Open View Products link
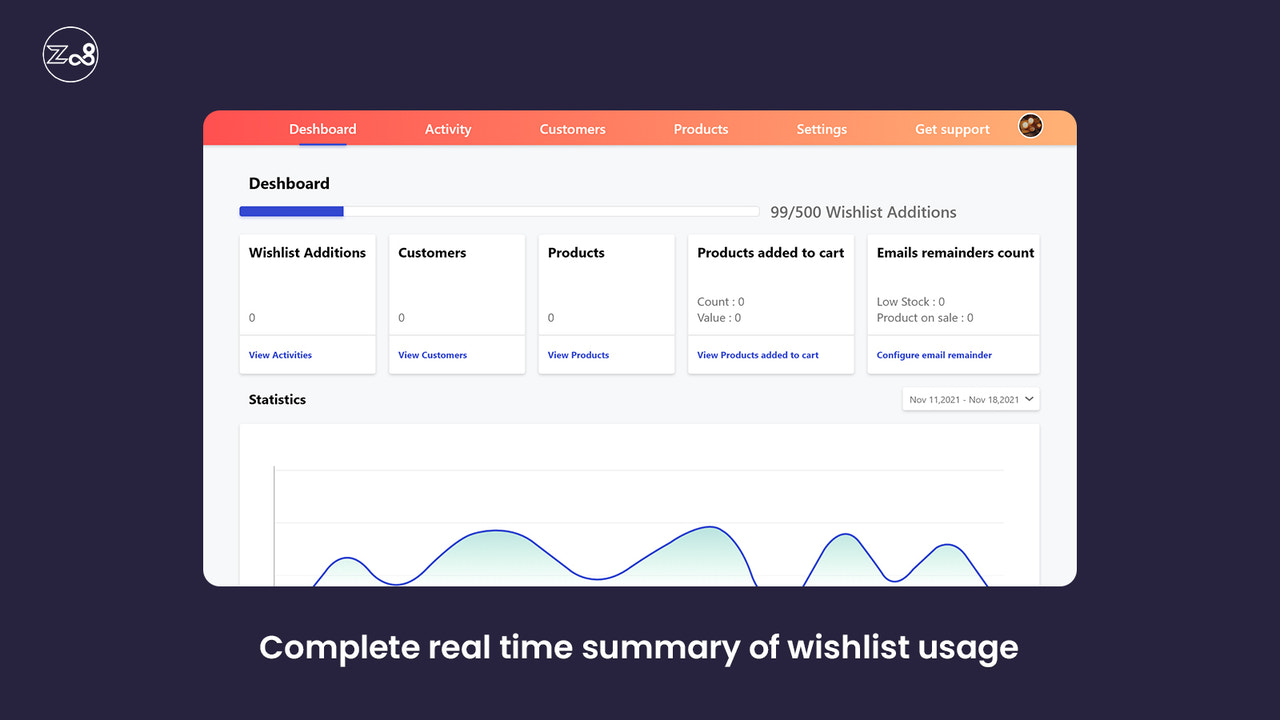This screenshot has width=1280, height=720. click(578, 354)
